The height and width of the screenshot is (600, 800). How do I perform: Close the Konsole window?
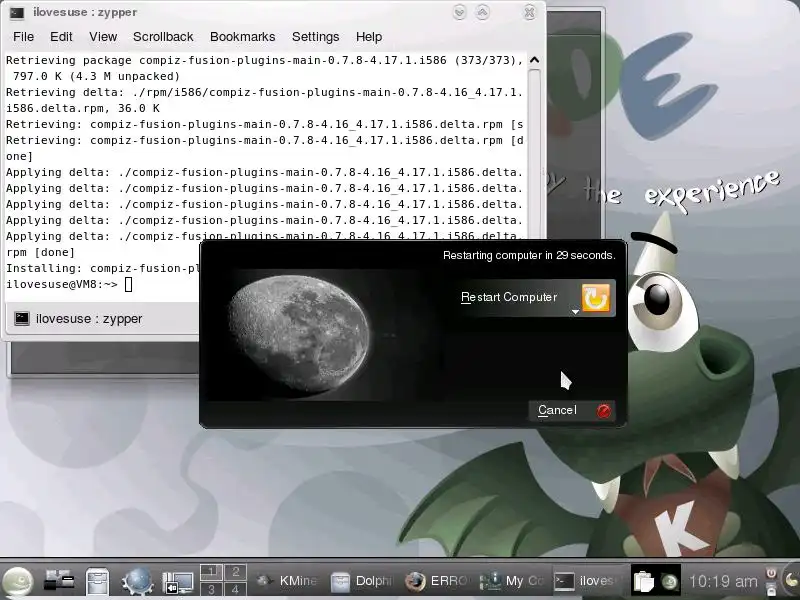[530, 12]
